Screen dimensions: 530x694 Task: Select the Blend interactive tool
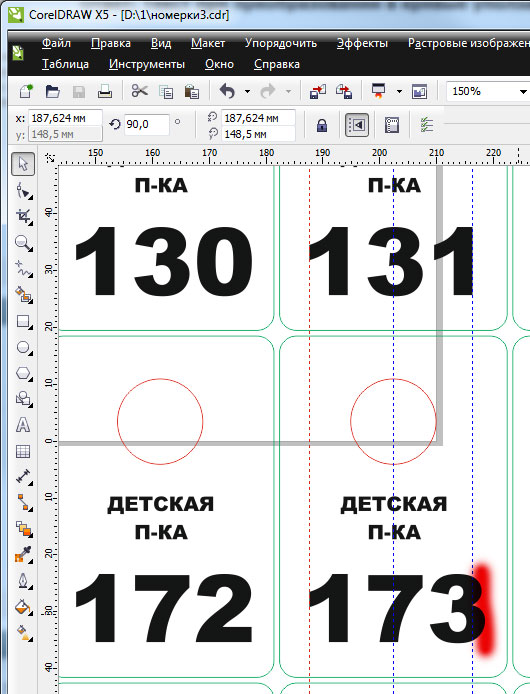click(x=23, y=529)
